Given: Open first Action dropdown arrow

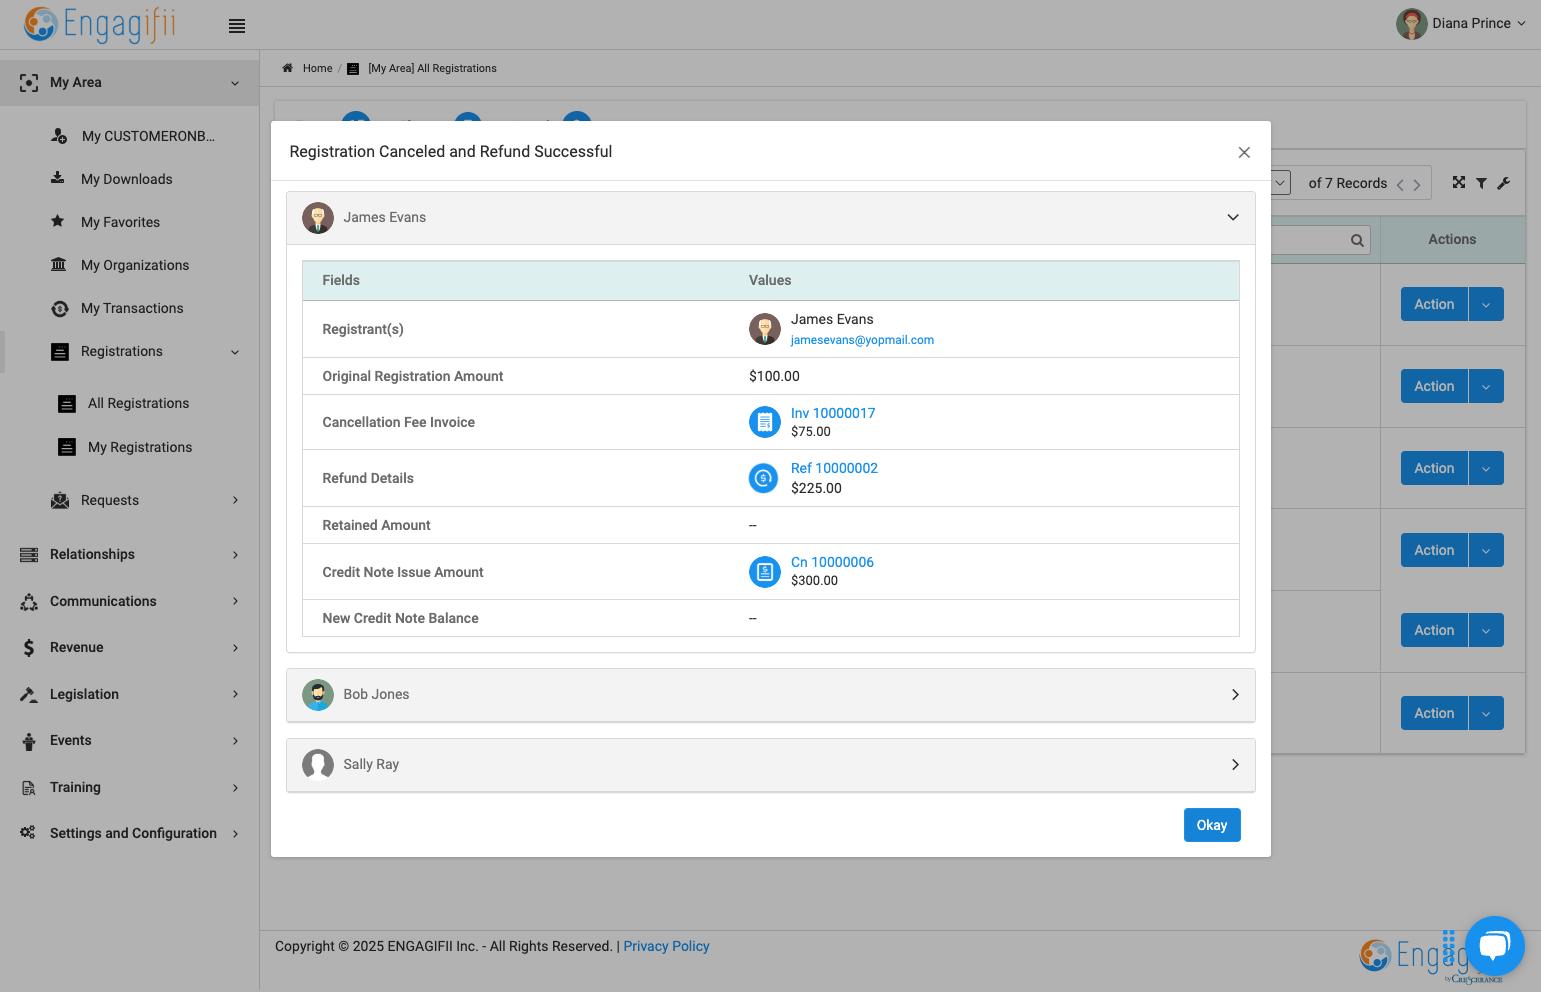Looking at the screenshot, I should (x=1486, y=305).
